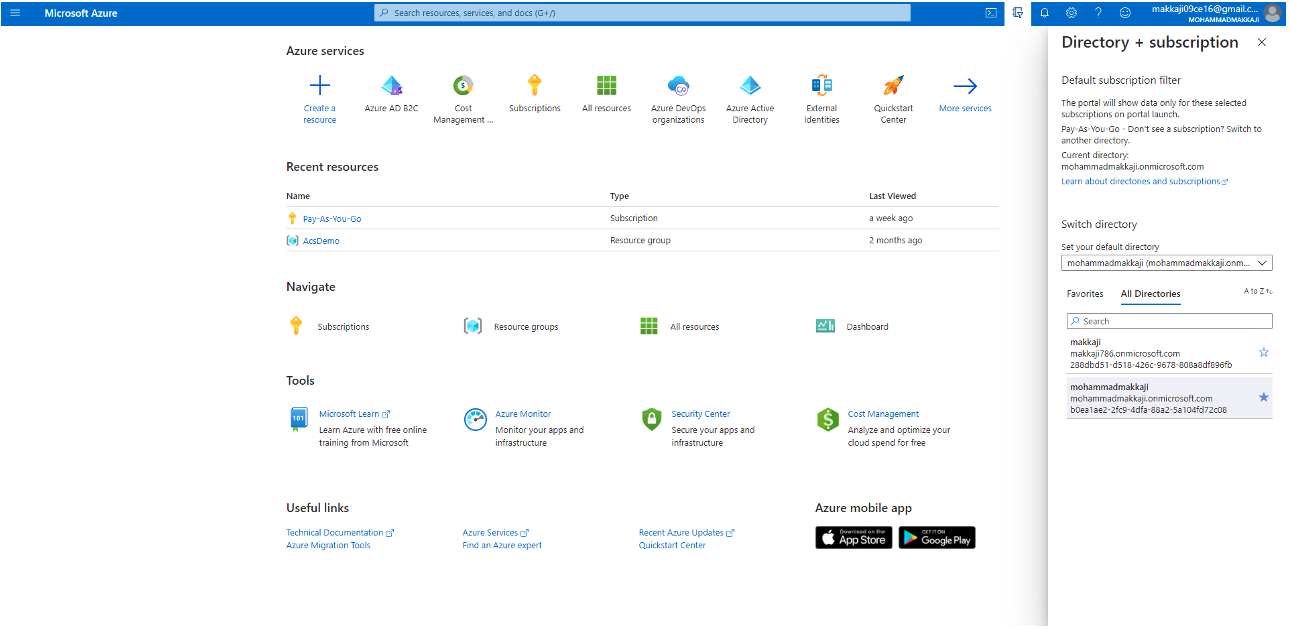Expand More services arrow
1290x629 pixels.
click(965, 86)
